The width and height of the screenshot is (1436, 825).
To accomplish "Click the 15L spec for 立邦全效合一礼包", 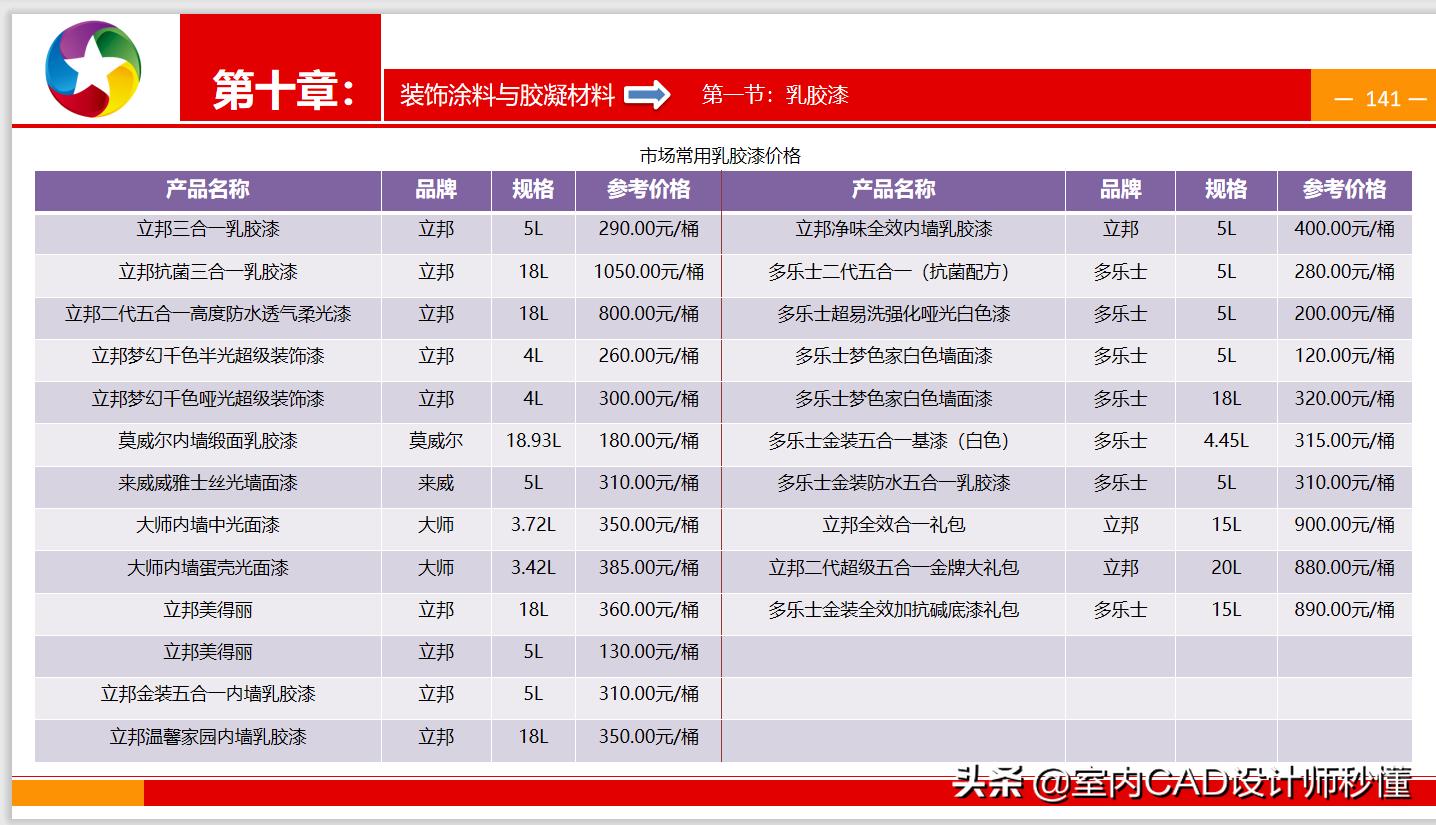I will click(1226, 524).
